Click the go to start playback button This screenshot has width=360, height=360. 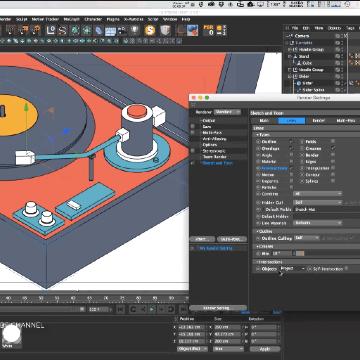[x=121, y=309]
